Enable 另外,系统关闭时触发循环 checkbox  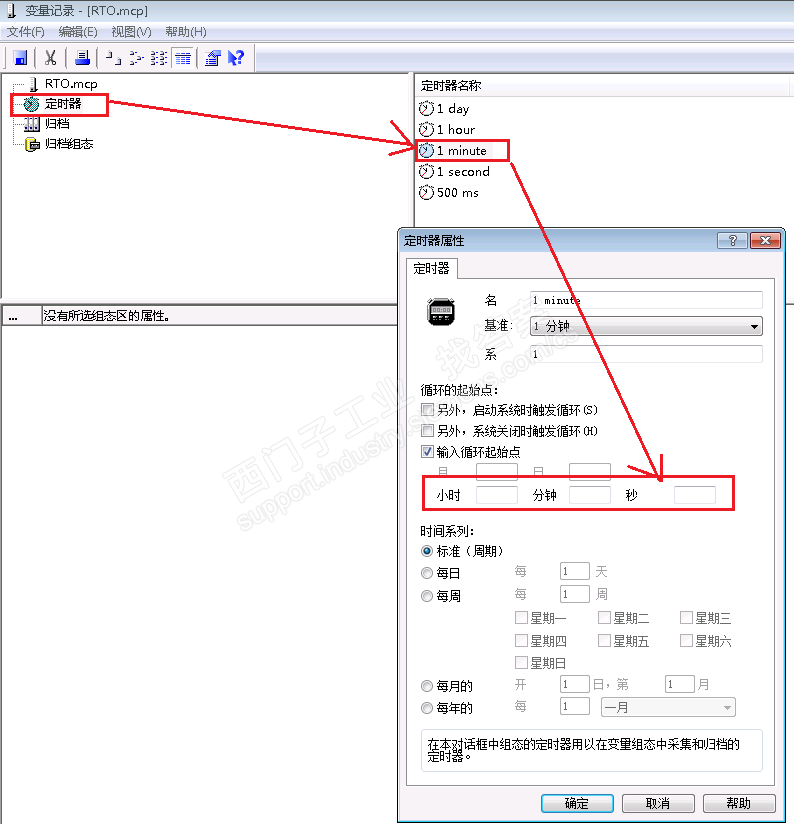[x=428, y=431]
